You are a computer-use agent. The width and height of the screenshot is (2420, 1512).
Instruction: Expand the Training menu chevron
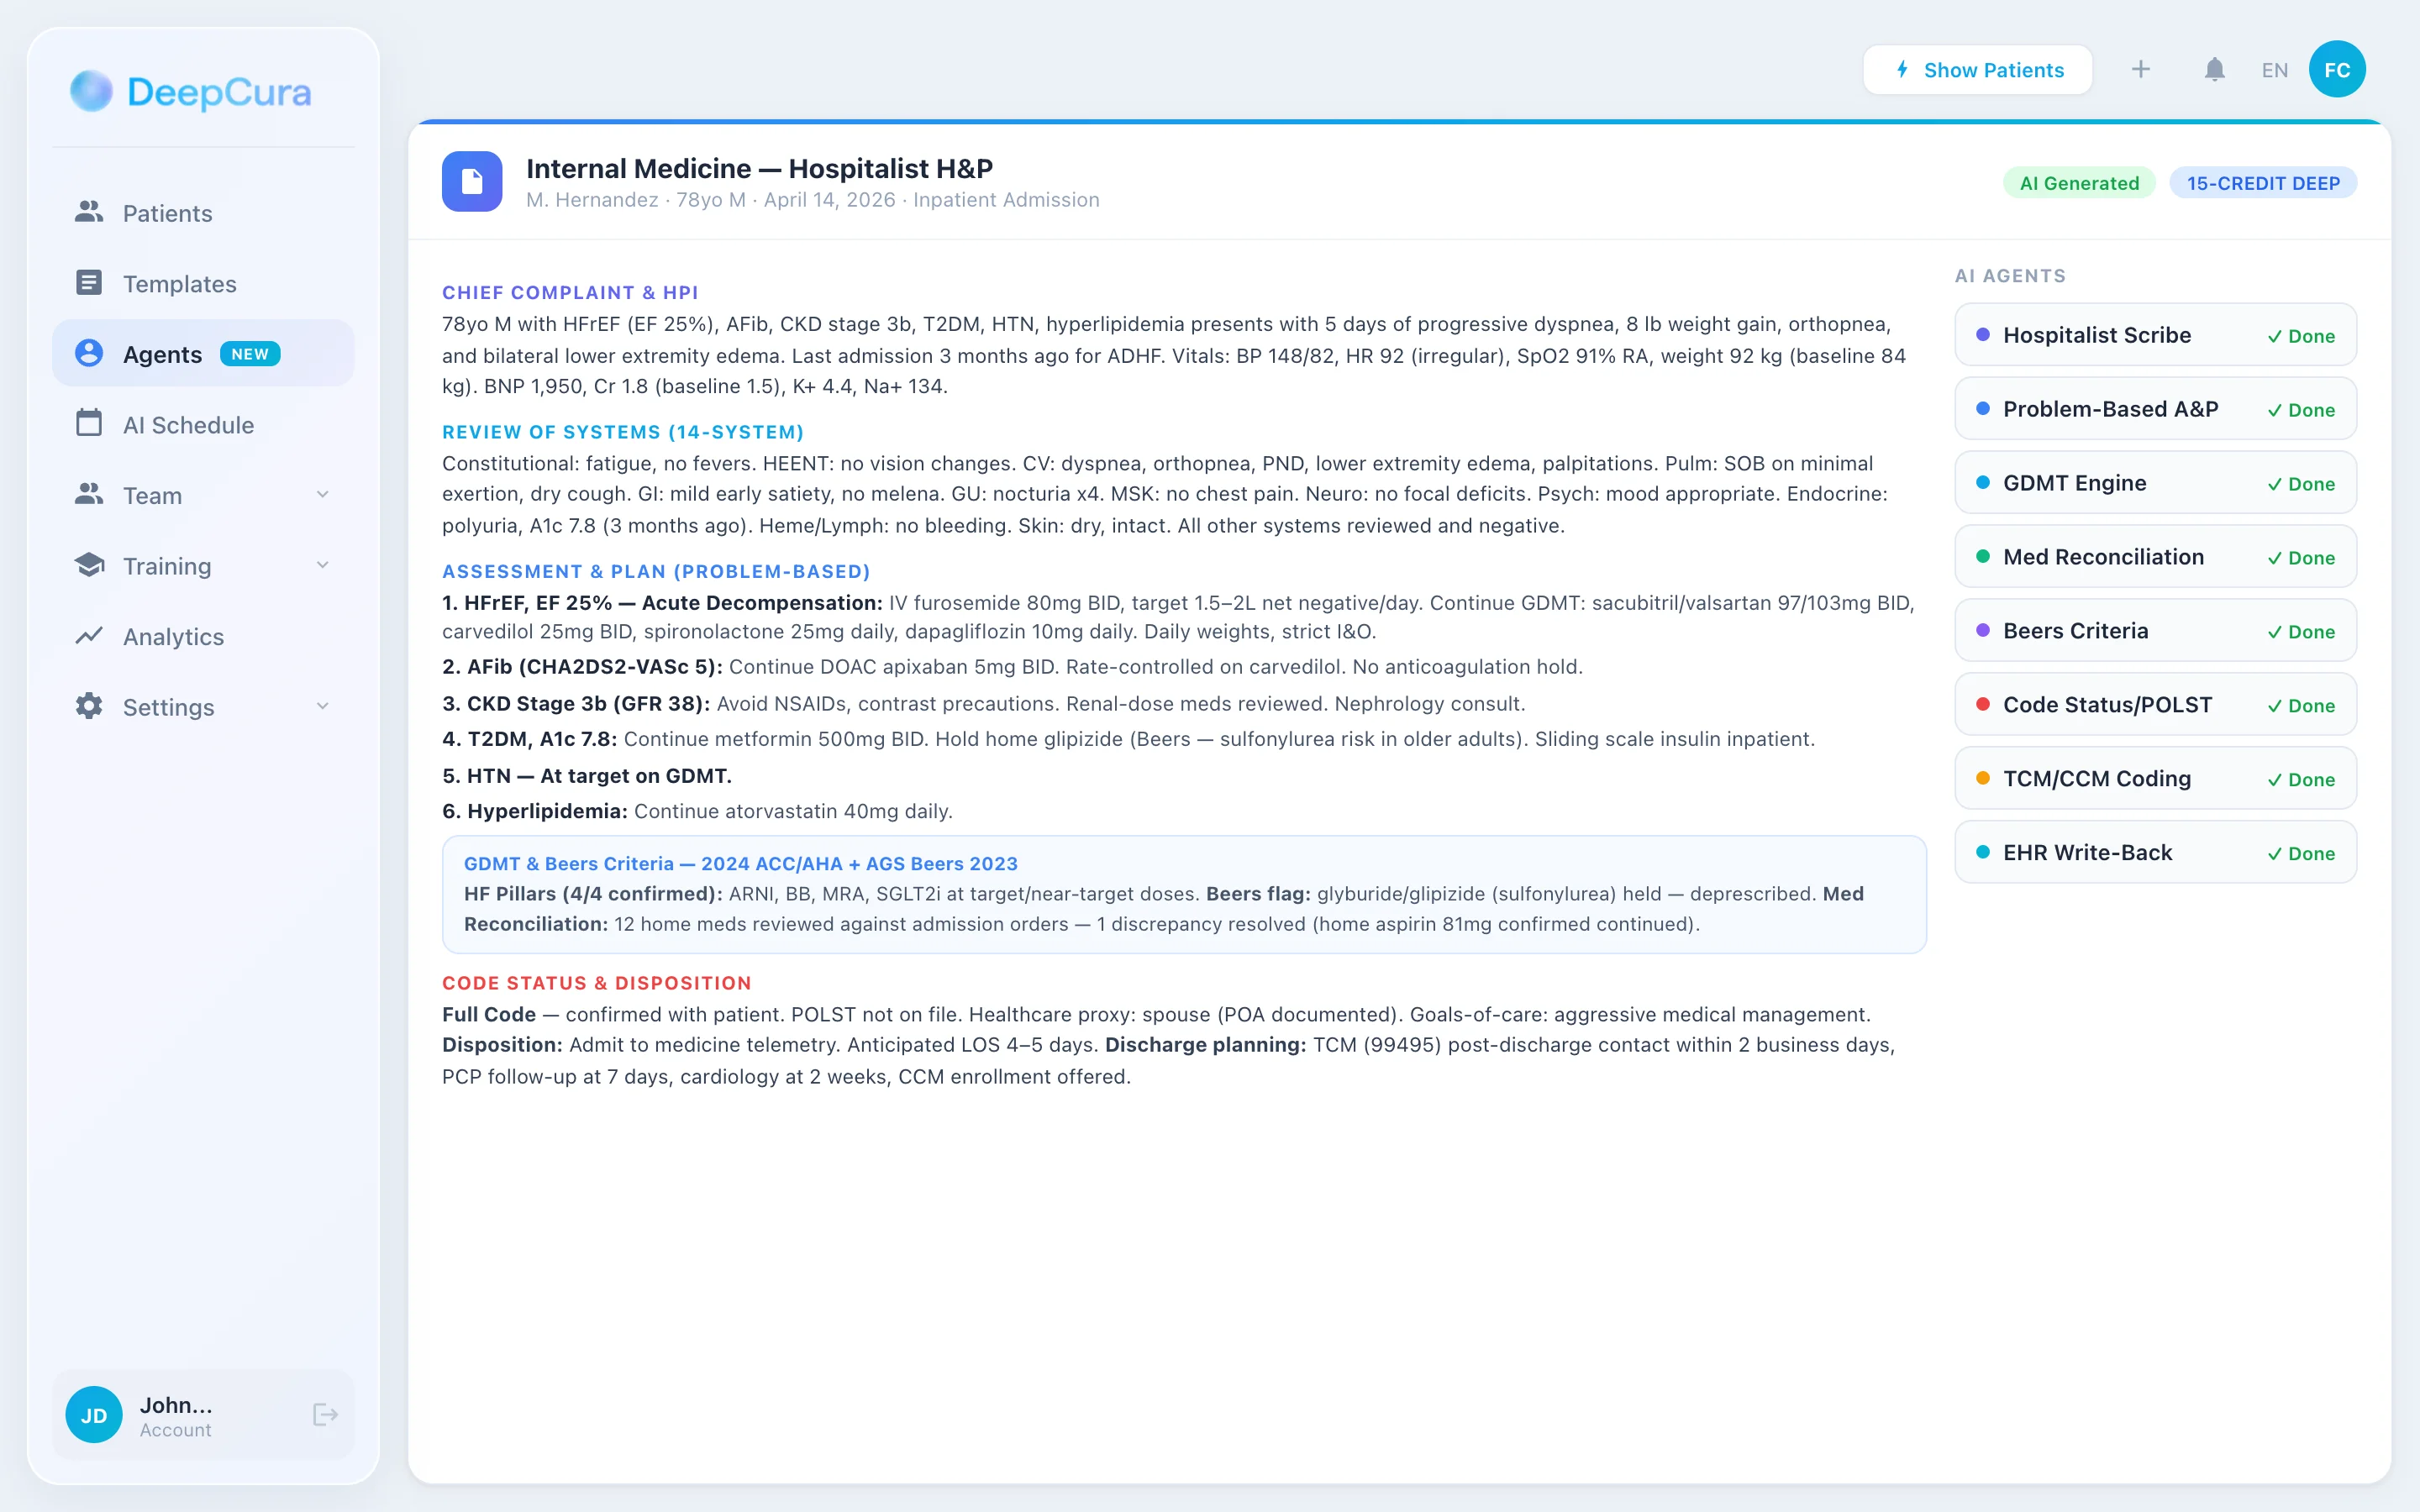[322, 565]
